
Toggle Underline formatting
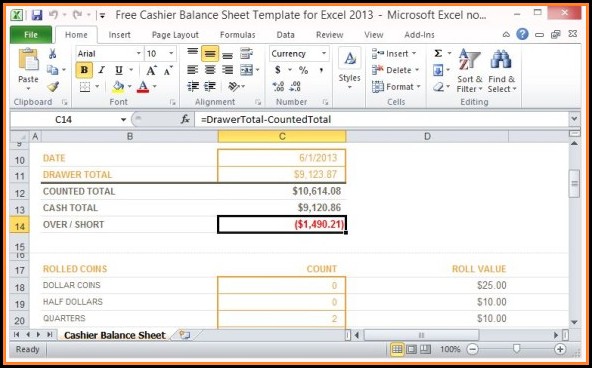pos(119,70)
